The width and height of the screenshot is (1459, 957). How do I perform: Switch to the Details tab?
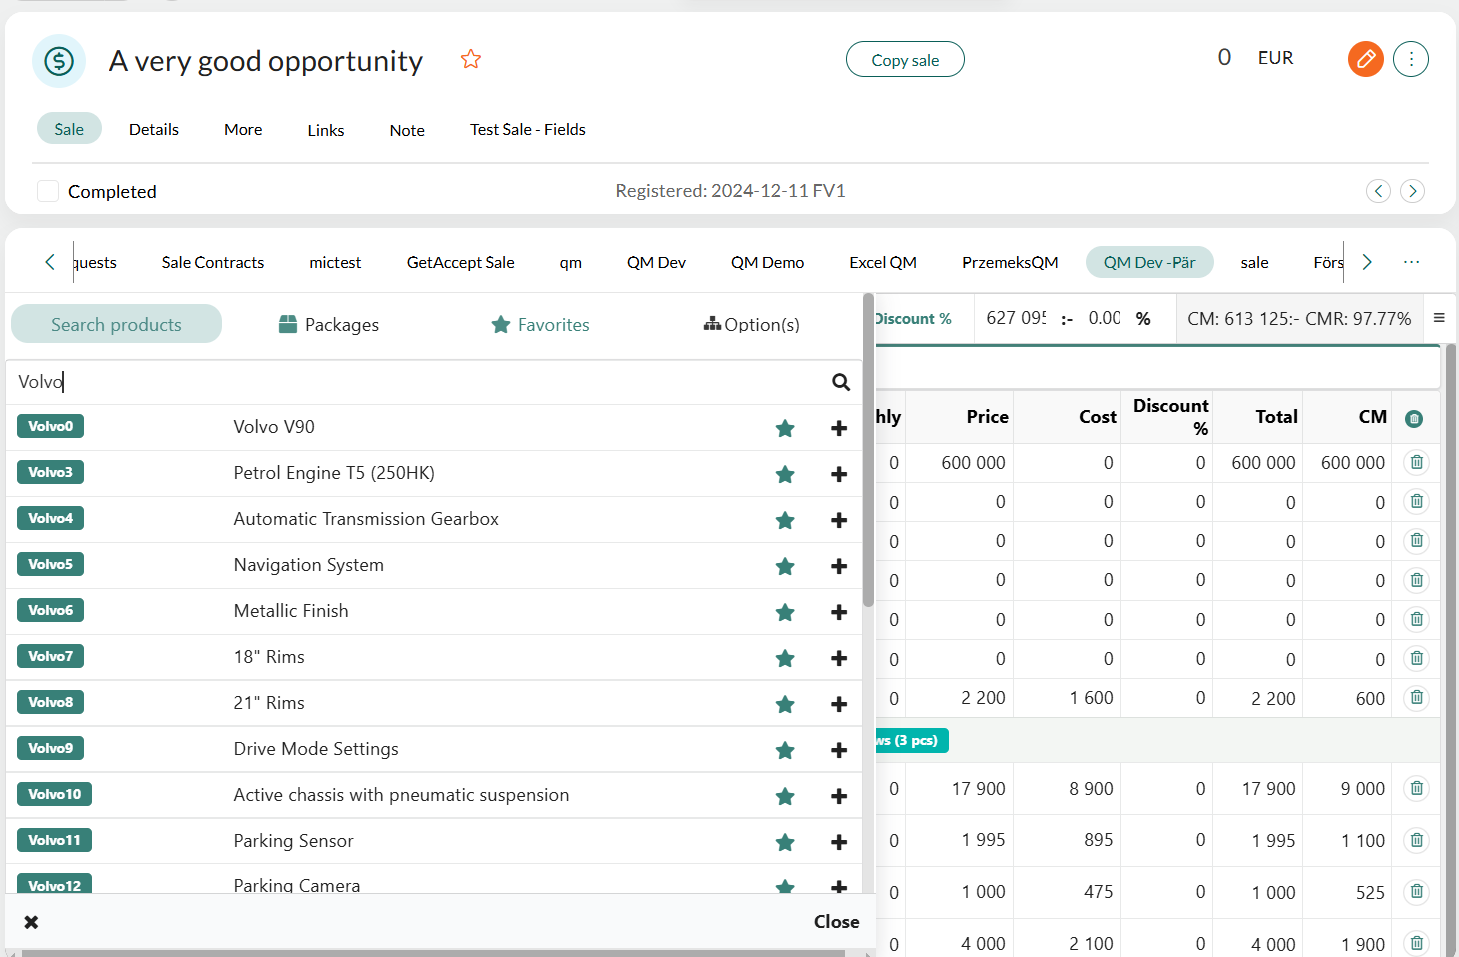coord(154,129)
